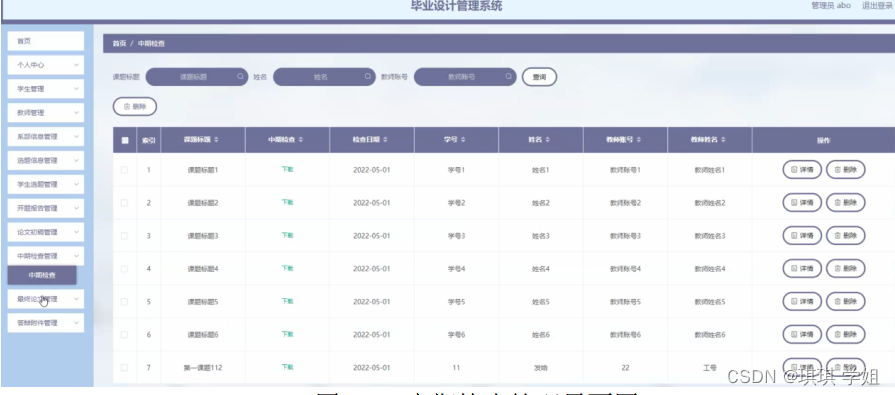Image resolution: width=895 pixels, height=395 pixels.
Task: Click the 查询 search button
Action: pyautogui.click(x=539, y=76)
